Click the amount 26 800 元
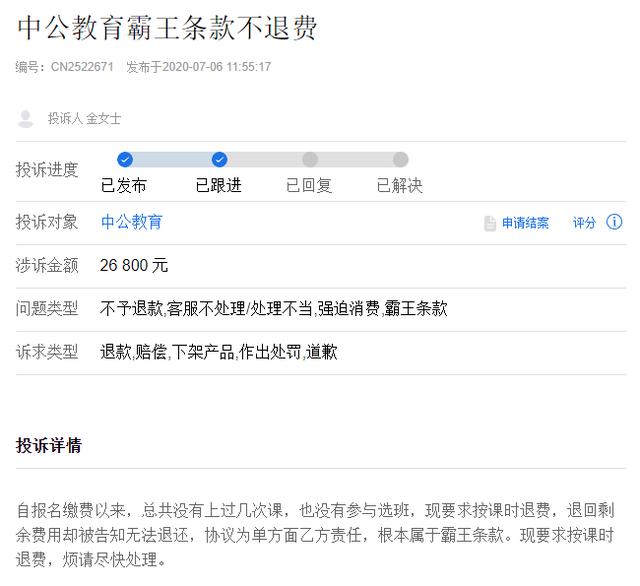 coord(134,265)
